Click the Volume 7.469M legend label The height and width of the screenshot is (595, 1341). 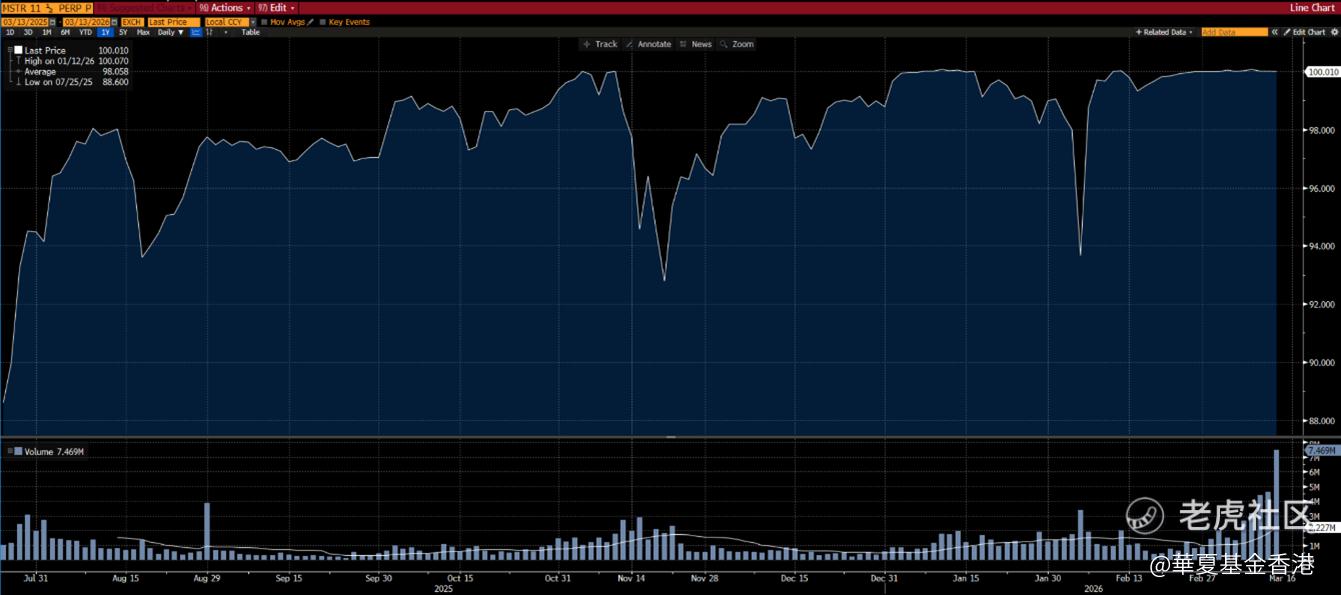(54, 452)
